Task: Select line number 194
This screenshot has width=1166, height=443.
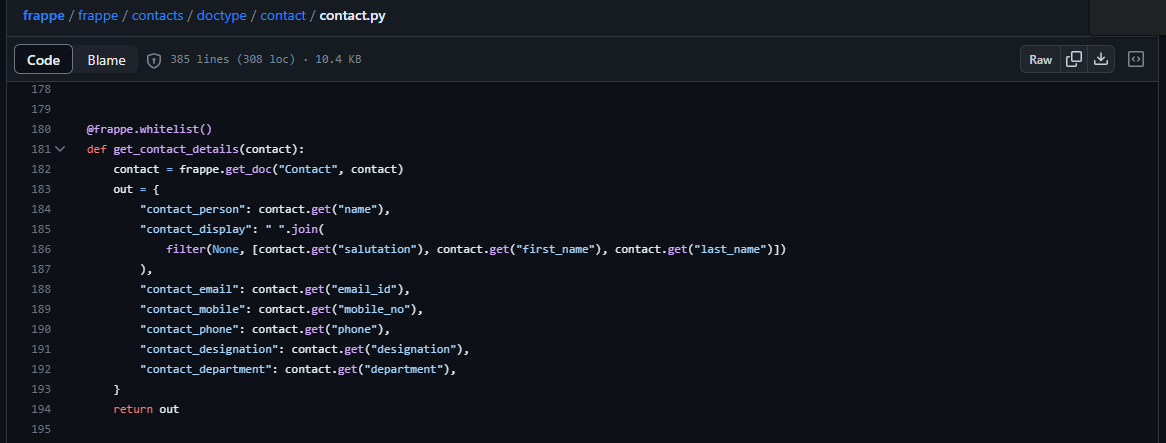Action: 41,410
